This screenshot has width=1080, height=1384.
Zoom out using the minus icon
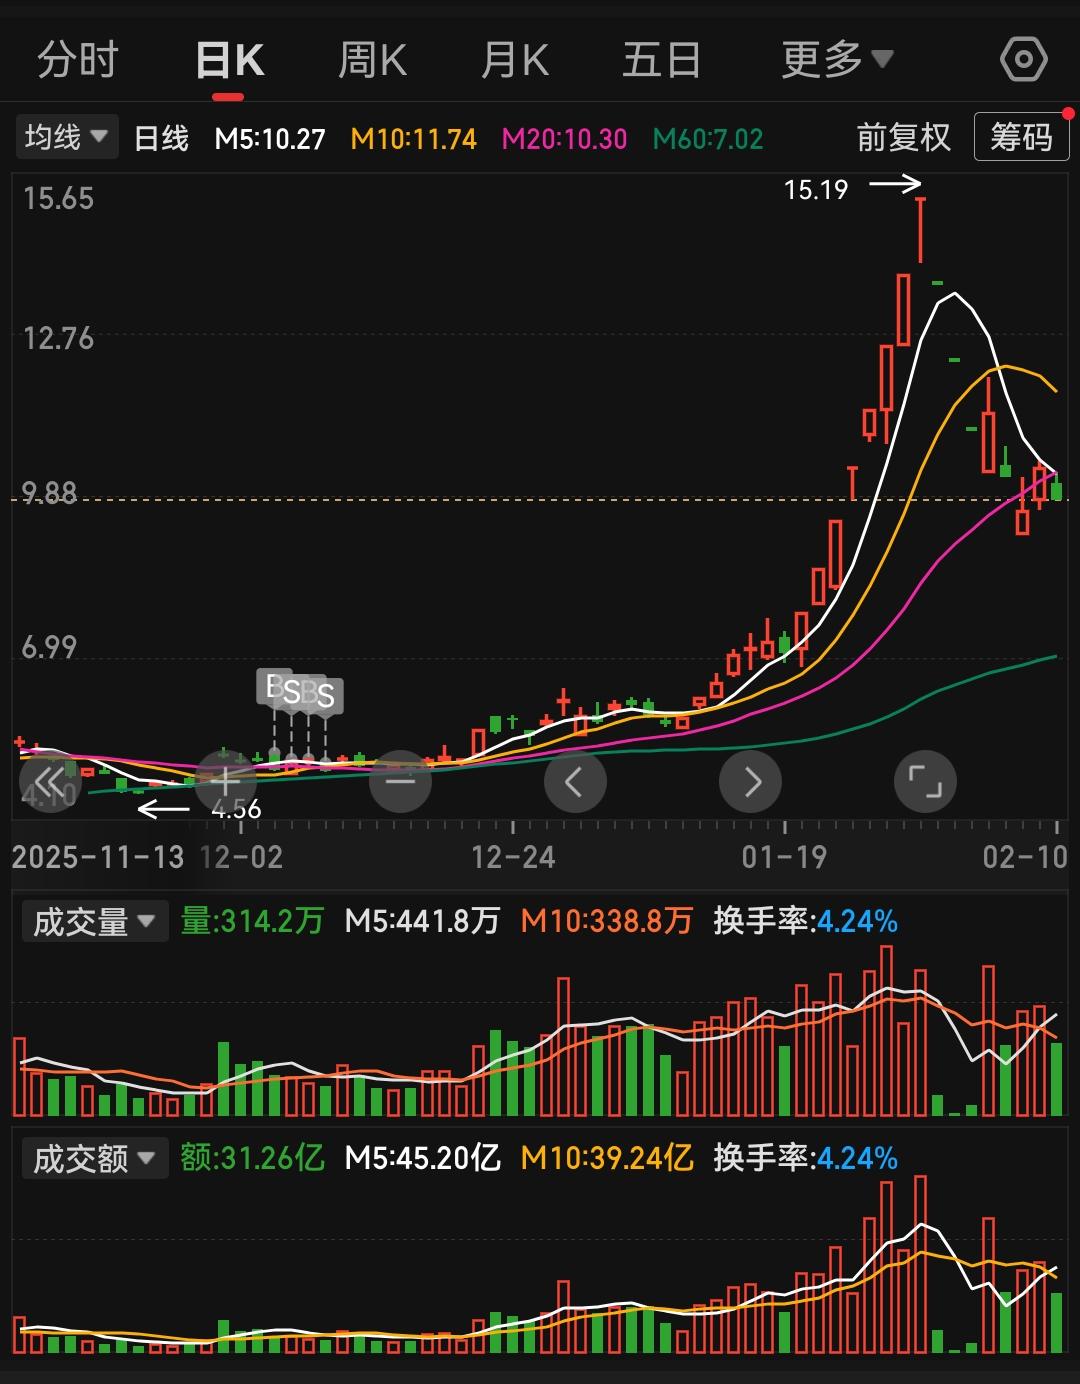point(400,781)
